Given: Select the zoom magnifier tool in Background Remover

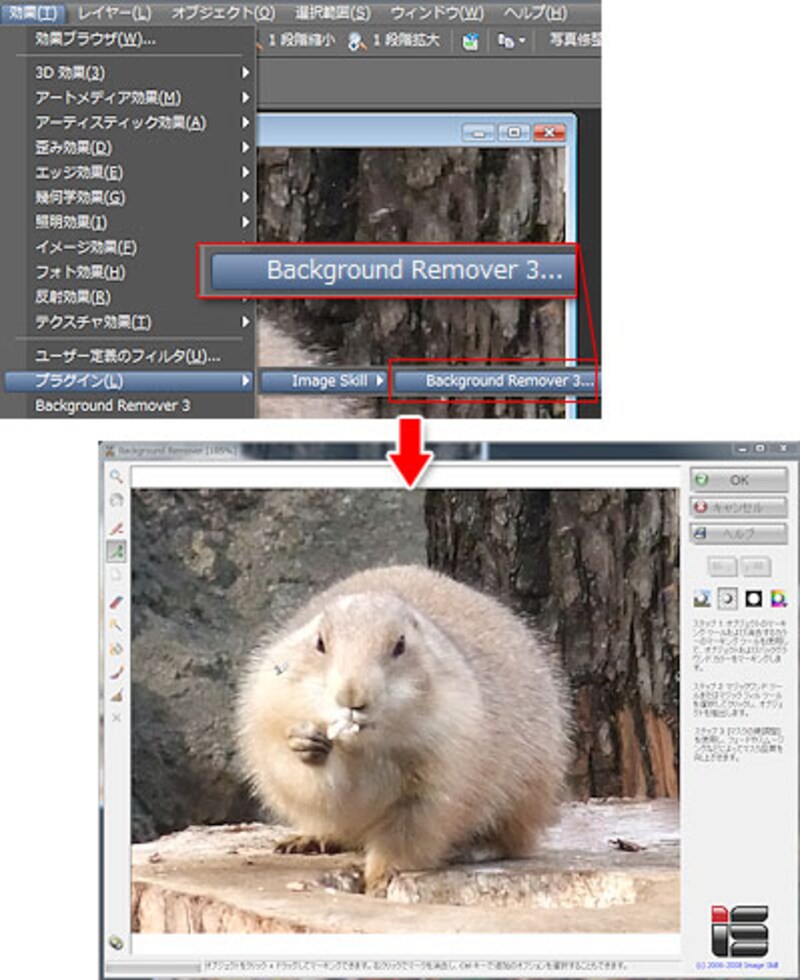Looking at the screenshot, I should click(116, 477).
